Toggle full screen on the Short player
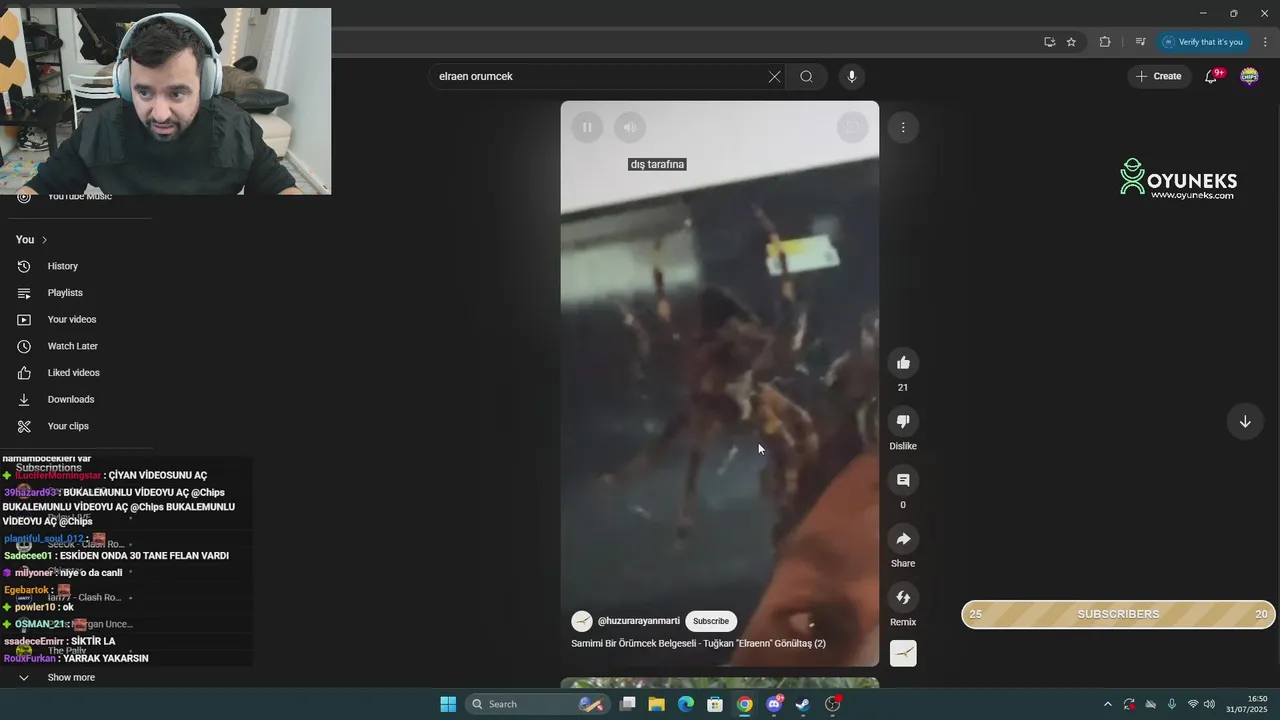The image size is (1280, 720). 852,127
